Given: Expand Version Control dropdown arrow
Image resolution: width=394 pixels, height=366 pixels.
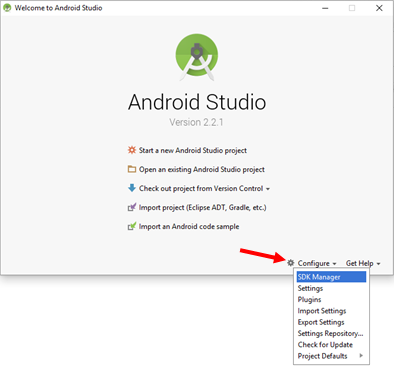Looking at the screenshot, I should point(268,189).
